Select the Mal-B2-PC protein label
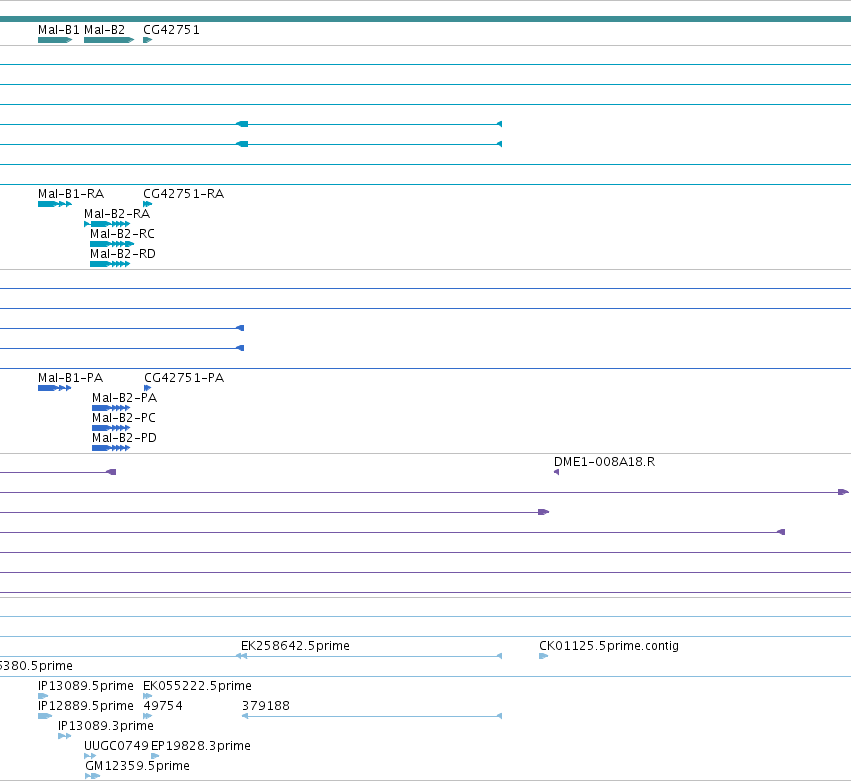 pos(124,418)
